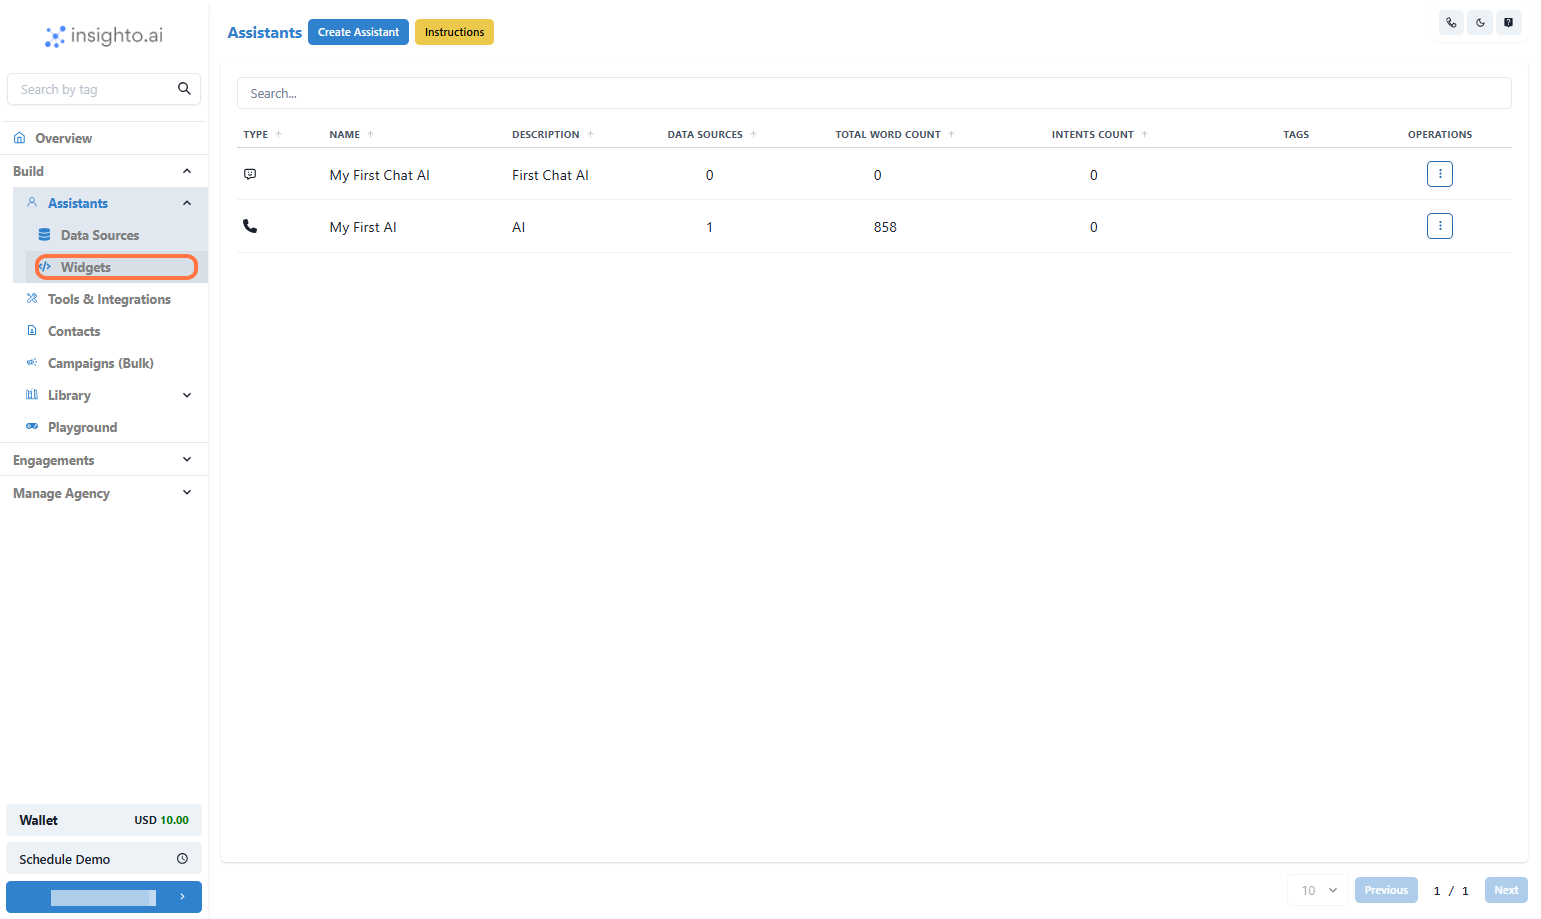Click the My First Chat AI name

[379, 175]
